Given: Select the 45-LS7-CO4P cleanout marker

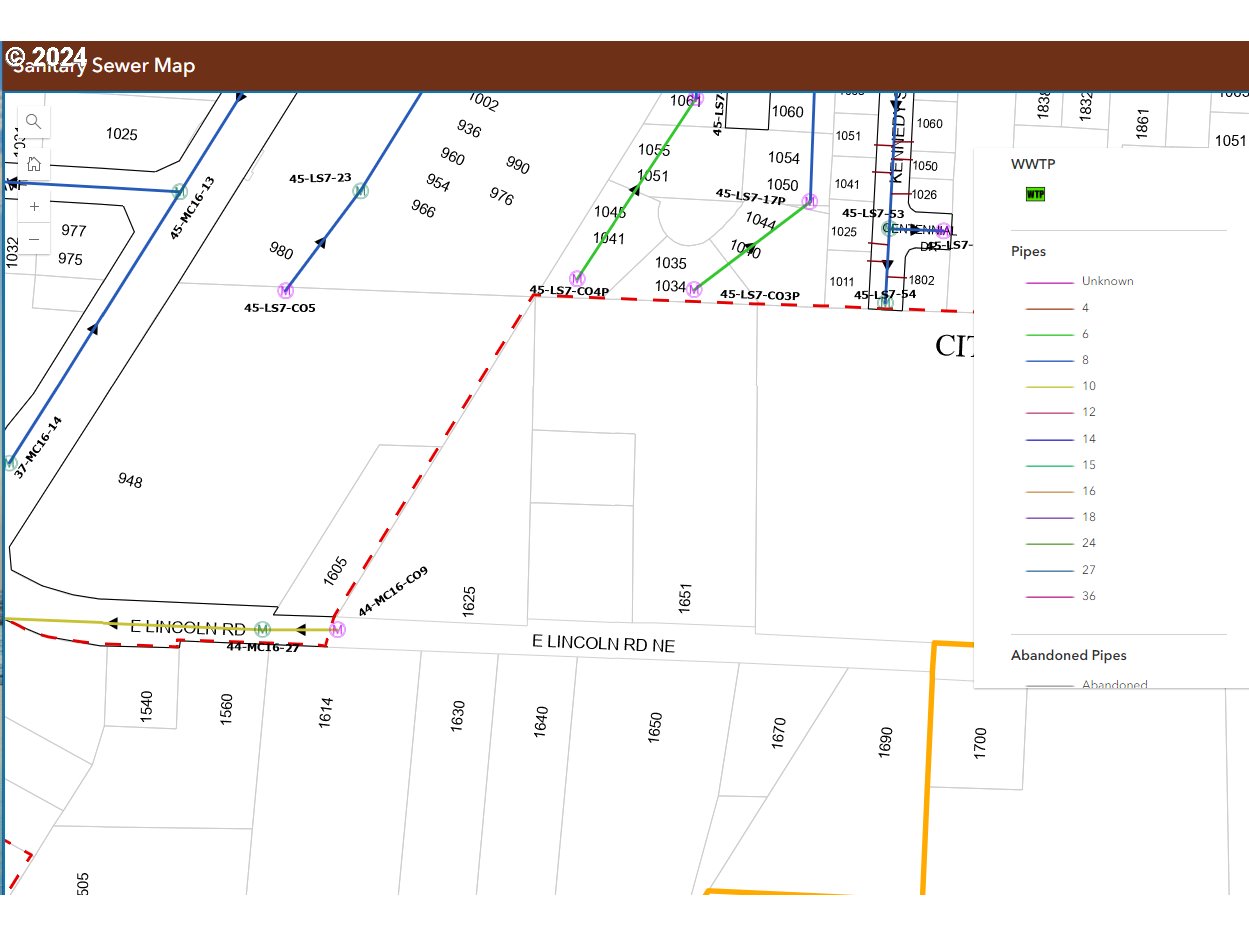Looking at the screenshot, I should pyautogui.click(x=577, y=278).
